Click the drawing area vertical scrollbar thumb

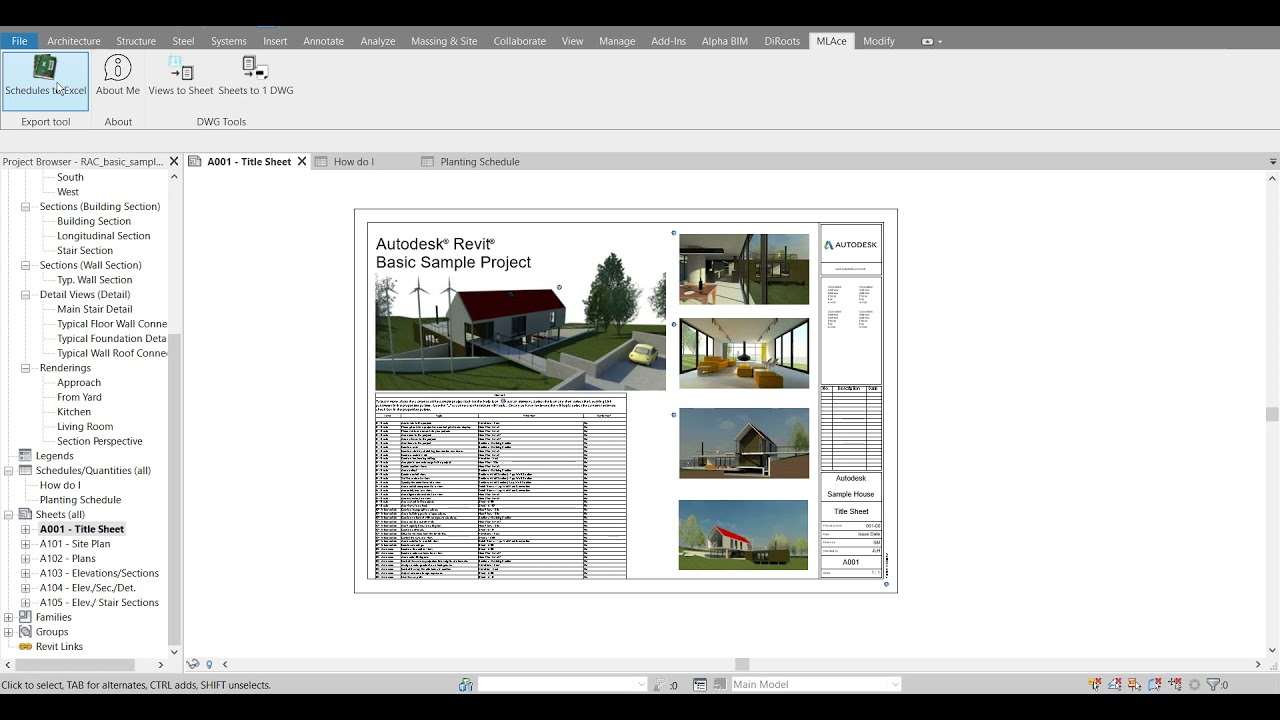(1272, 414)
